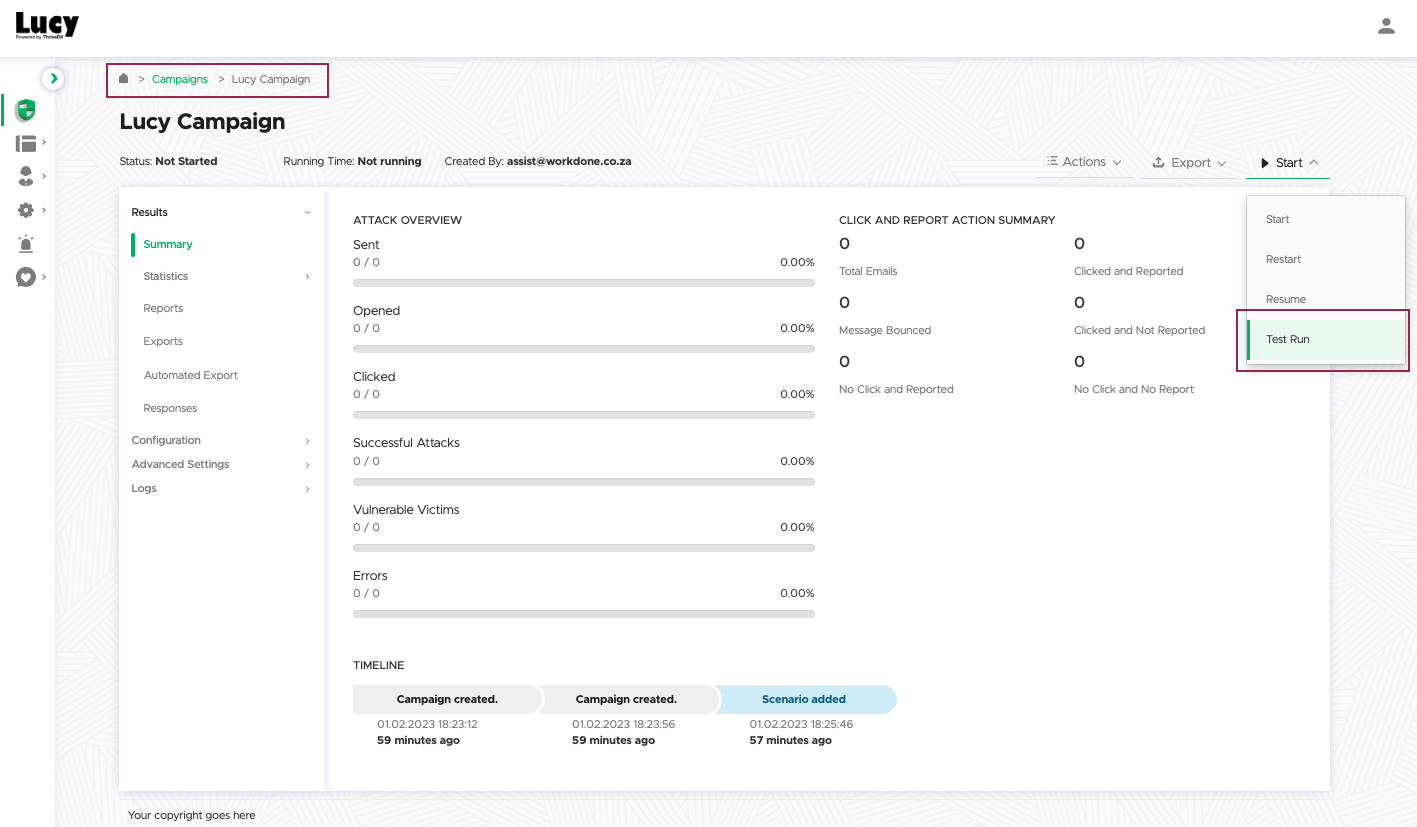The width and height of the screenshot is (1417, 827).
Task: Expand submenu arrow beside gear icon
Action: click(x=44, y=210)
